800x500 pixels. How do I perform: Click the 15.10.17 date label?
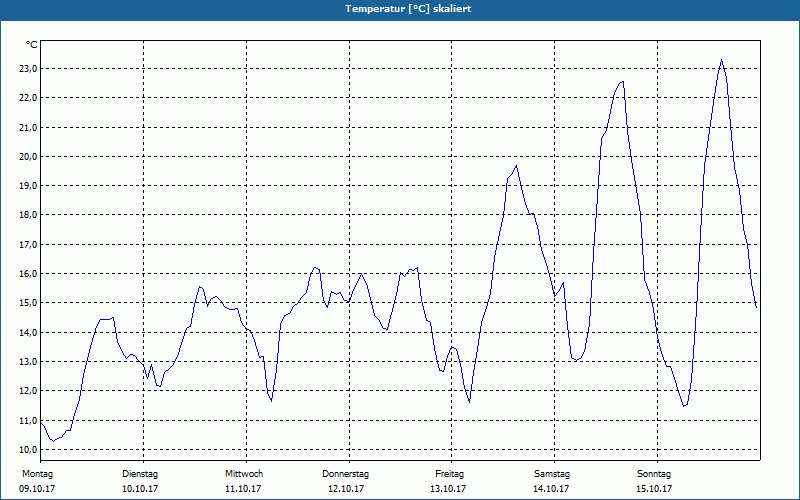pyautogui.click(x=654, y=489)
